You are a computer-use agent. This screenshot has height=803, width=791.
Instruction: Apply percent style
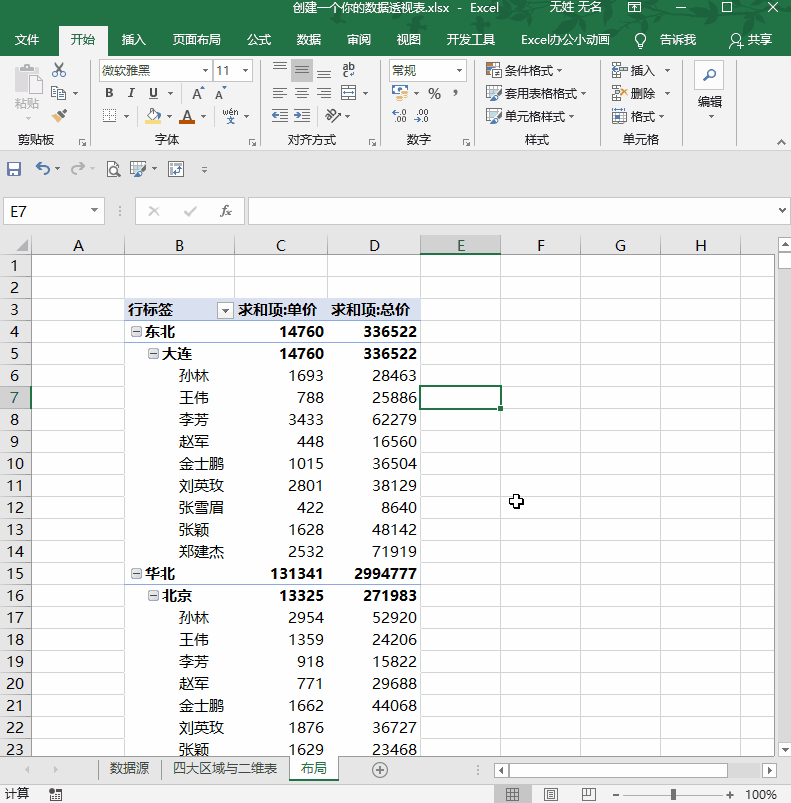click(434, 93)
